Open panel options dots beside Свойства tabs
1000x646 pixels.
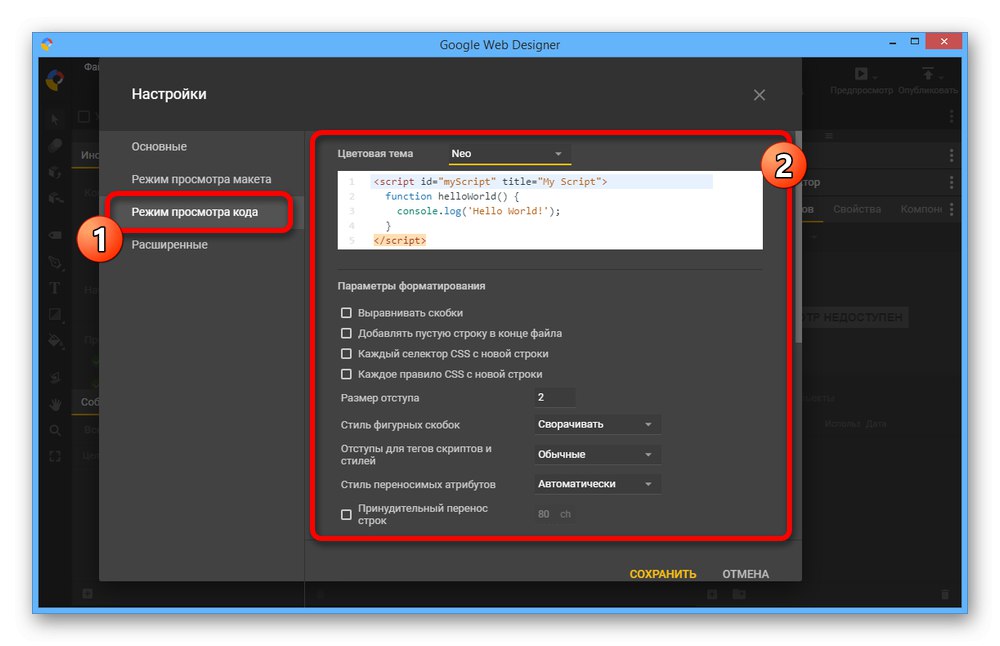click(x=952, y=209)
